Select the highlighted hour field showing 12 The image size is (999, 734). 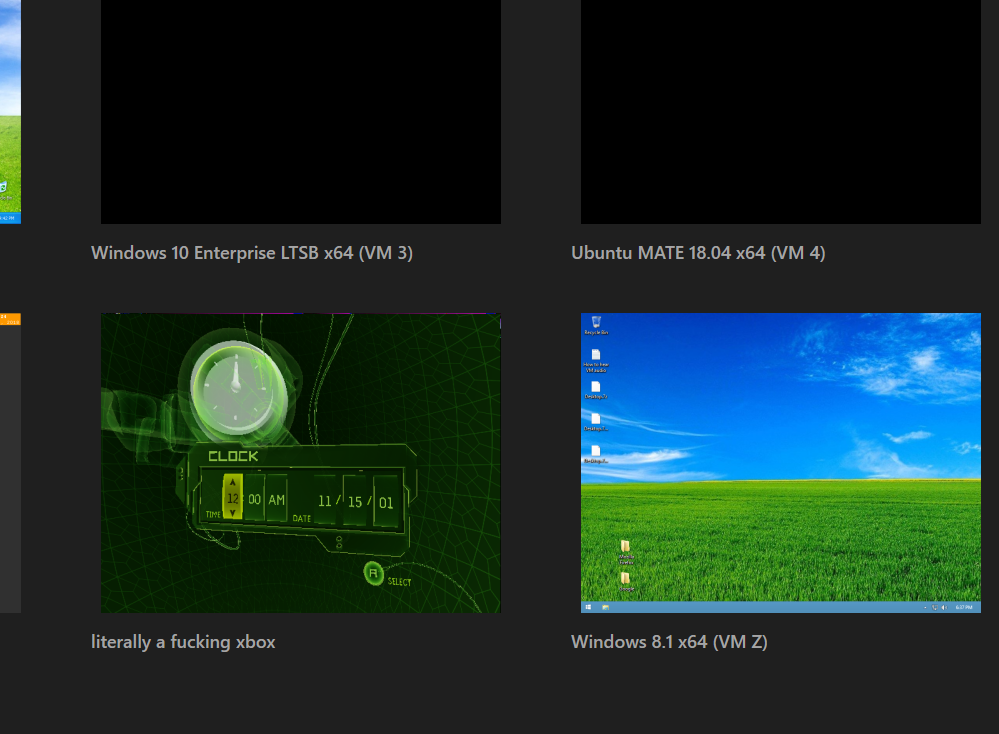(232, 497)
